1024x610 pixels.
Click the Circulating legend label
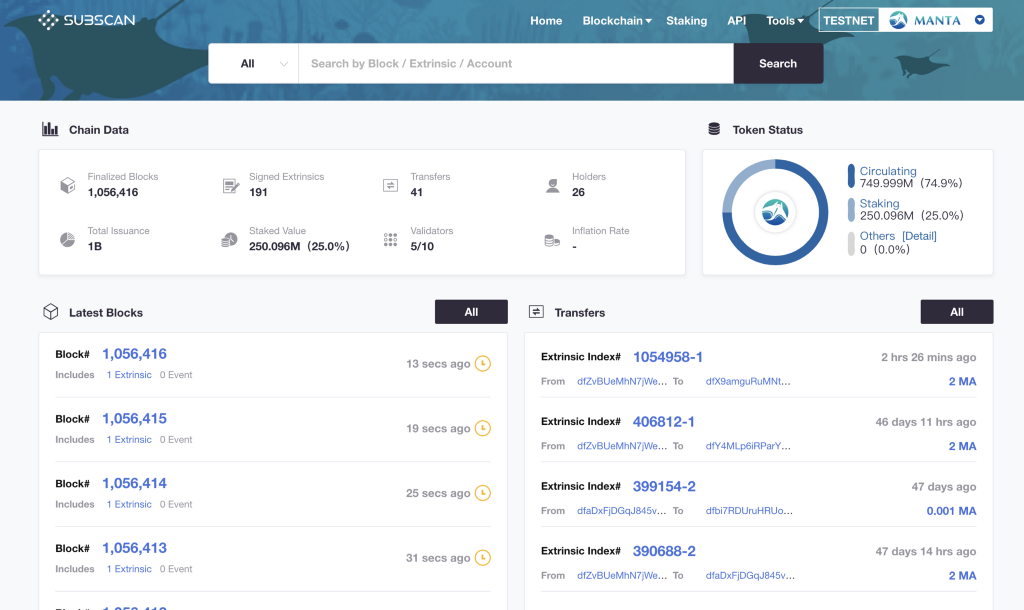click(888, 171)
